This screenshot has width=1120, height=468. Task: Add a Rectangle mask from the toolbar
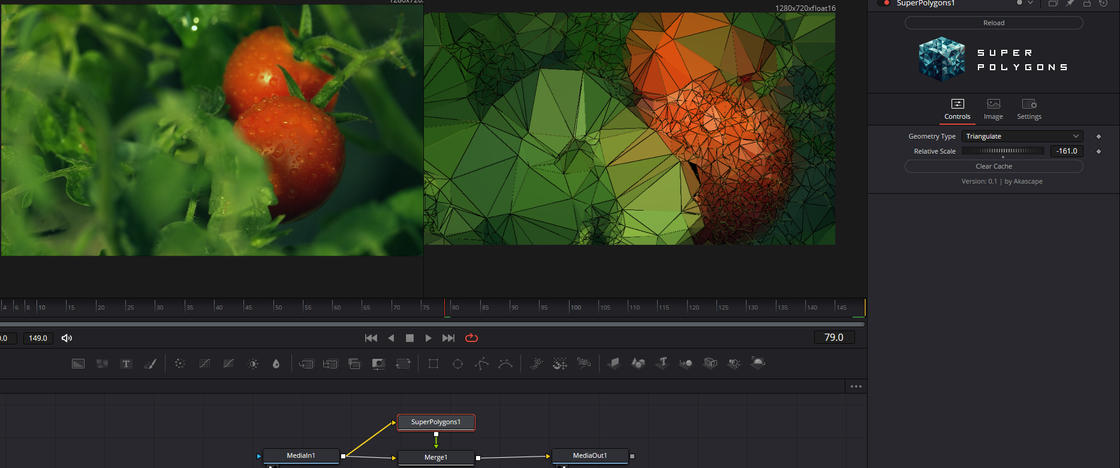coord(433,364)
